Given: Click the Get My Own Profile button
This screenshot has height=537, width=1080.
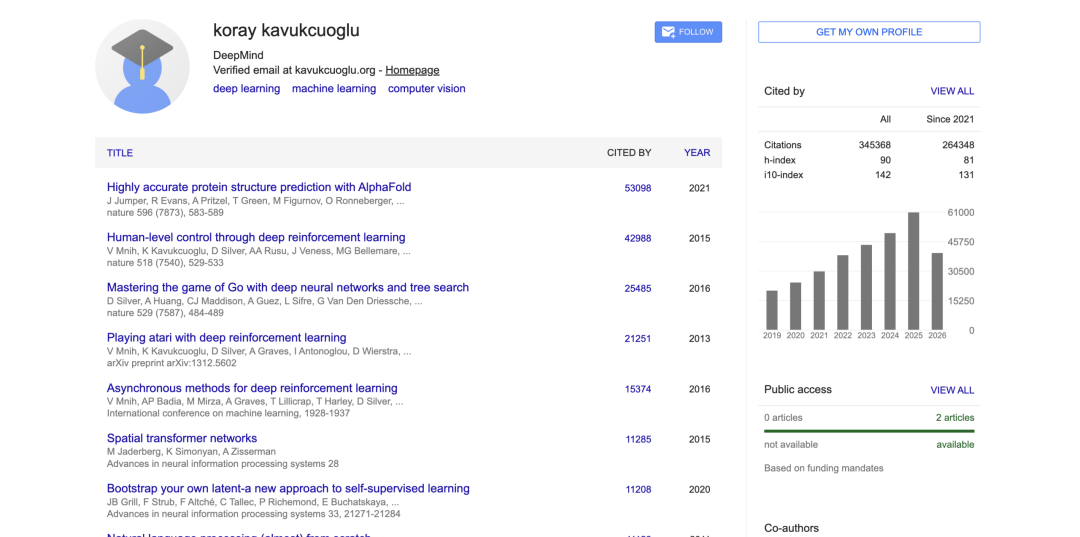Looking at the screenshot, I should coord(869,32).
